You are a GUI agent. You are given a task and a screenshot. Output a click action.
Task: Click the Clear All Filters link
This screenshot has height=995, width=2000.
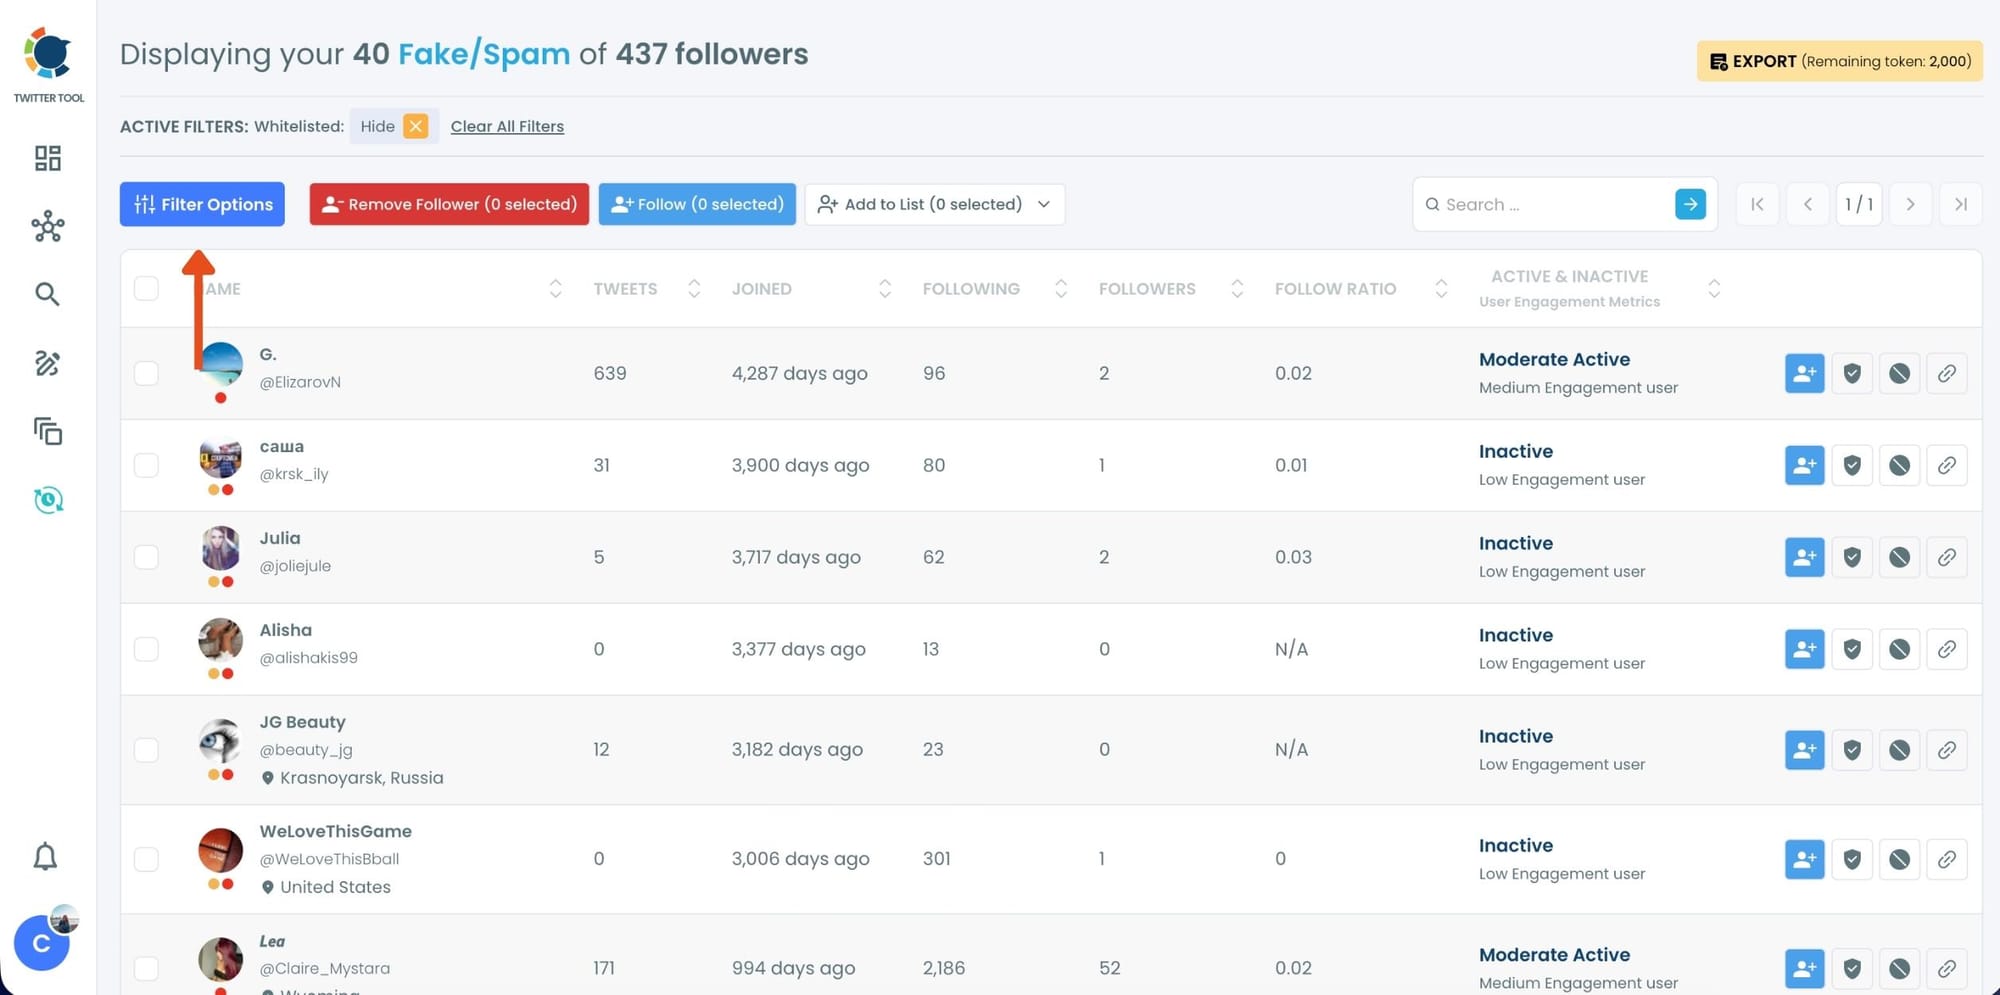point(507,126)
